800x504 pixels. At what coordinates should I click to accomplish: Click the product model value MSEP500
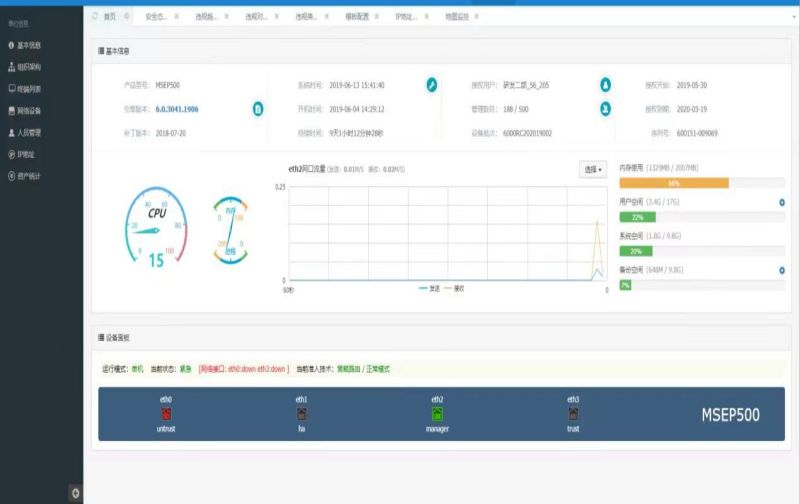[167, 85]
